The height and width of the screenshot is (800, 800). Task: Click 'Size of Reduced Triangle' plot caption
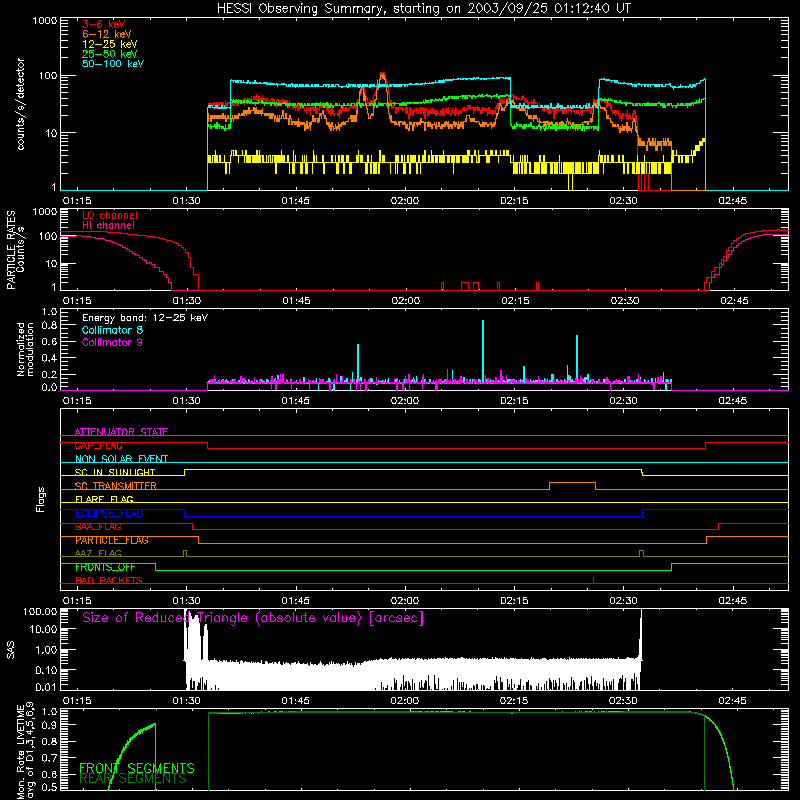click(253, 618)
